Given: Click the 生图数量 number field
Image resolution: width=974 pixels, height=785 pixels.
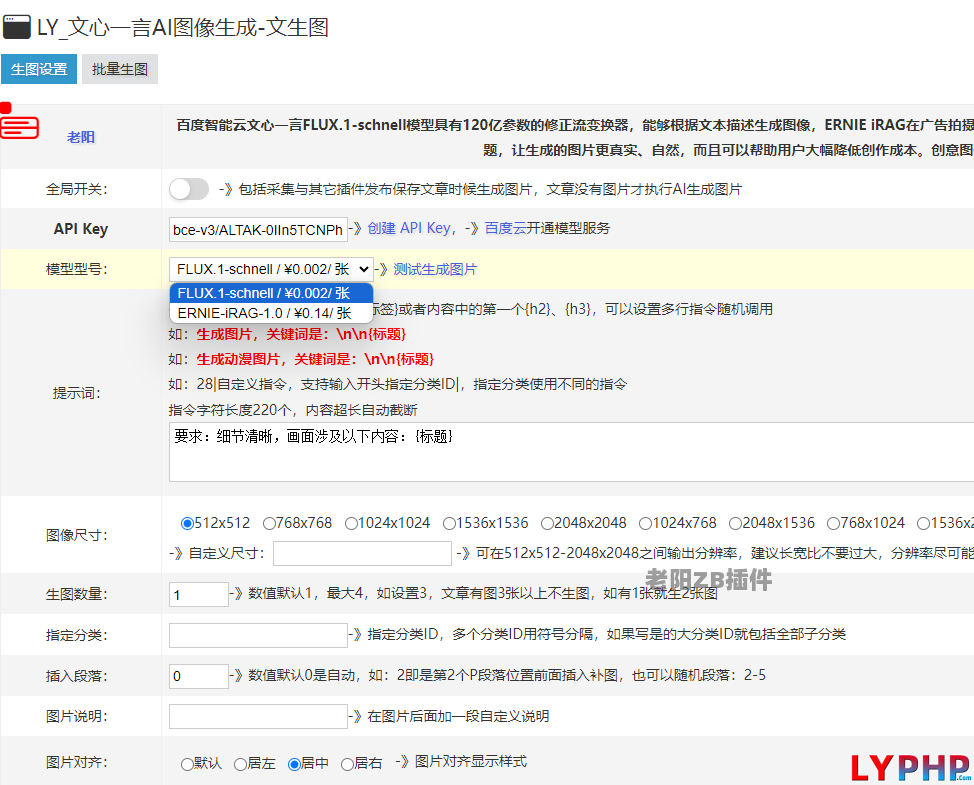Looking at the screenshot, I should (199, 594).
